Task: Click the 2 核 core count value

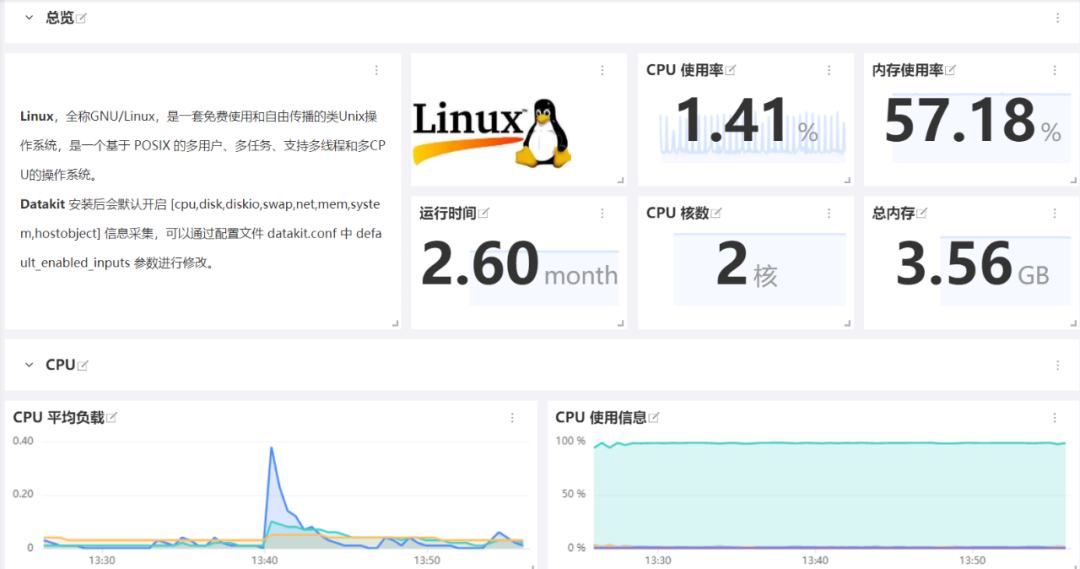Action: tap(747, 264)
